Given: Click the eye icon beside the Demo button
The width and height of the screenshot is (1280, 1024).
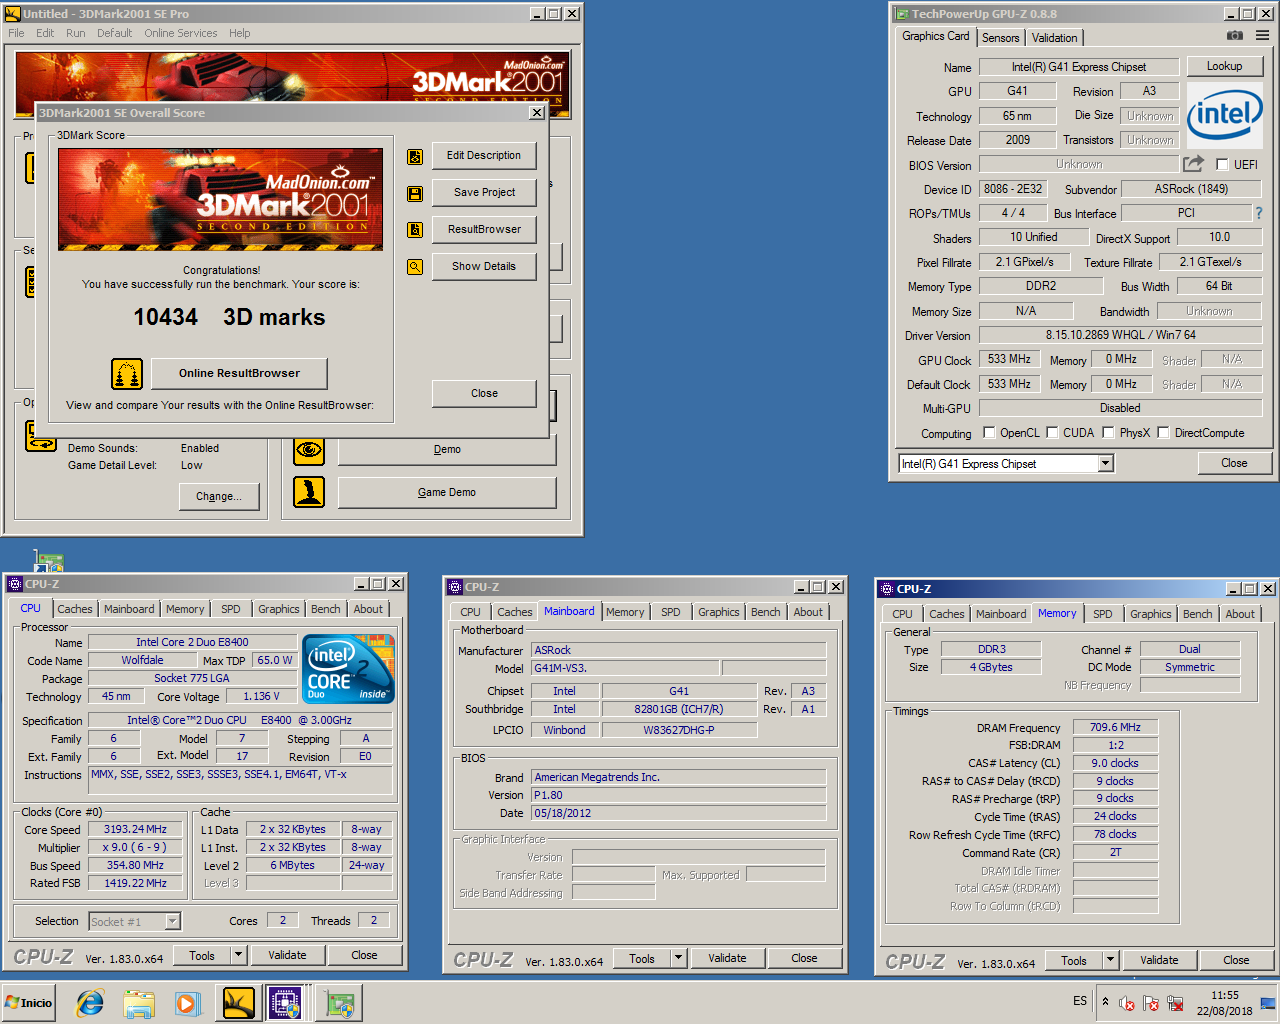Looking at the screenshot, I should [x=309, y=450].
